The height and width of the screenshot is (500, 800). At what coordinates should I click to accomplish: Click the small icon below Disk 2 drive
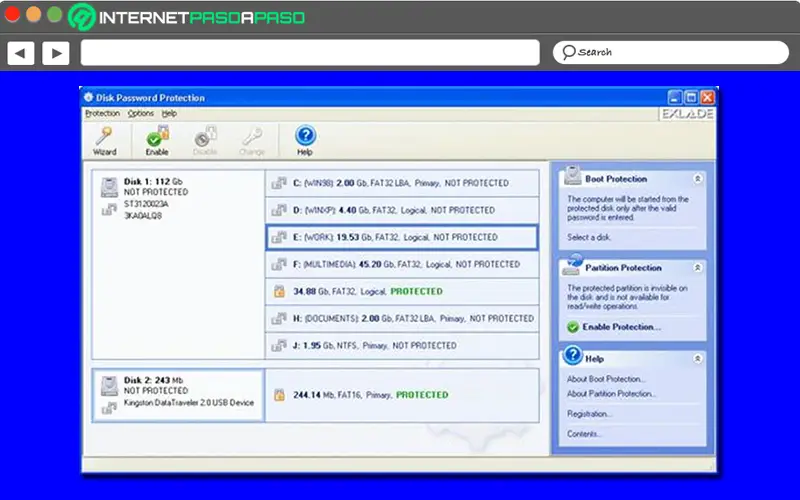pos(109,408)
